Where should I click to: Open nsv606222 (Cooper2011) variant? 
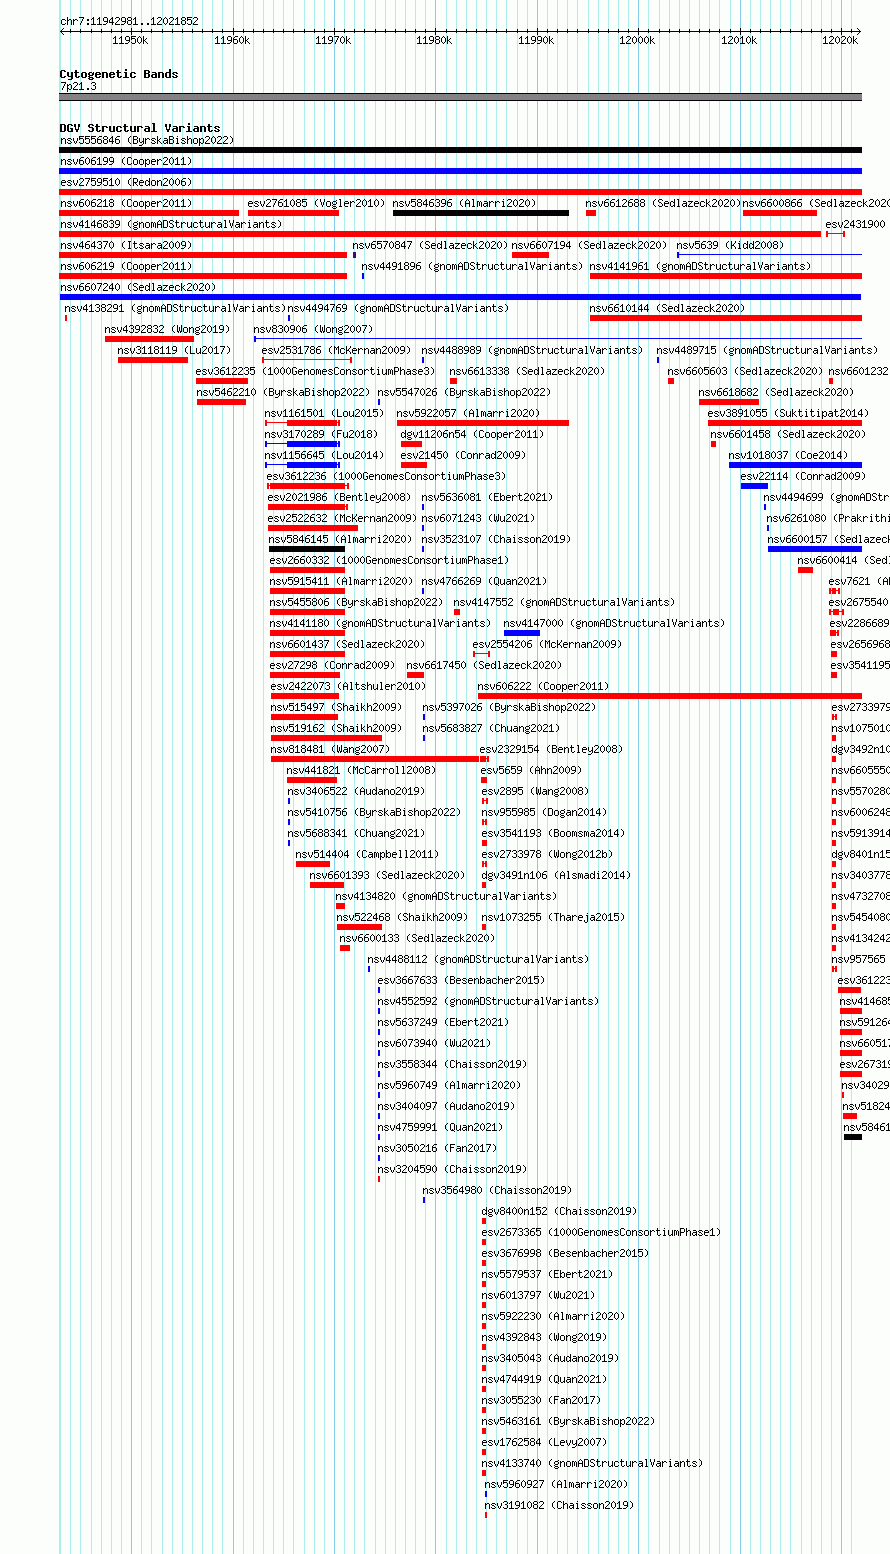tap(543, 687)
